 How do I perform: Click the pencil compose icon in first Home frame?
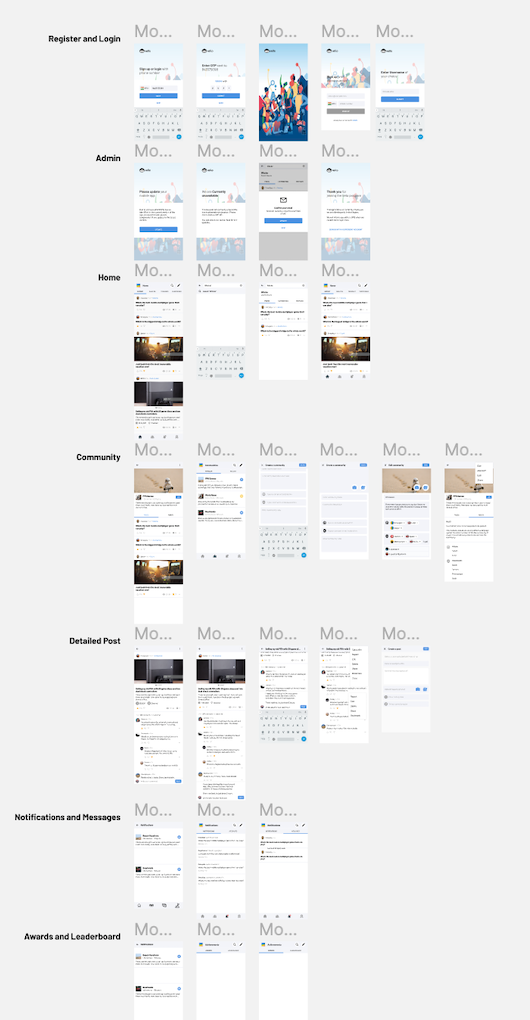pos(178,285)
